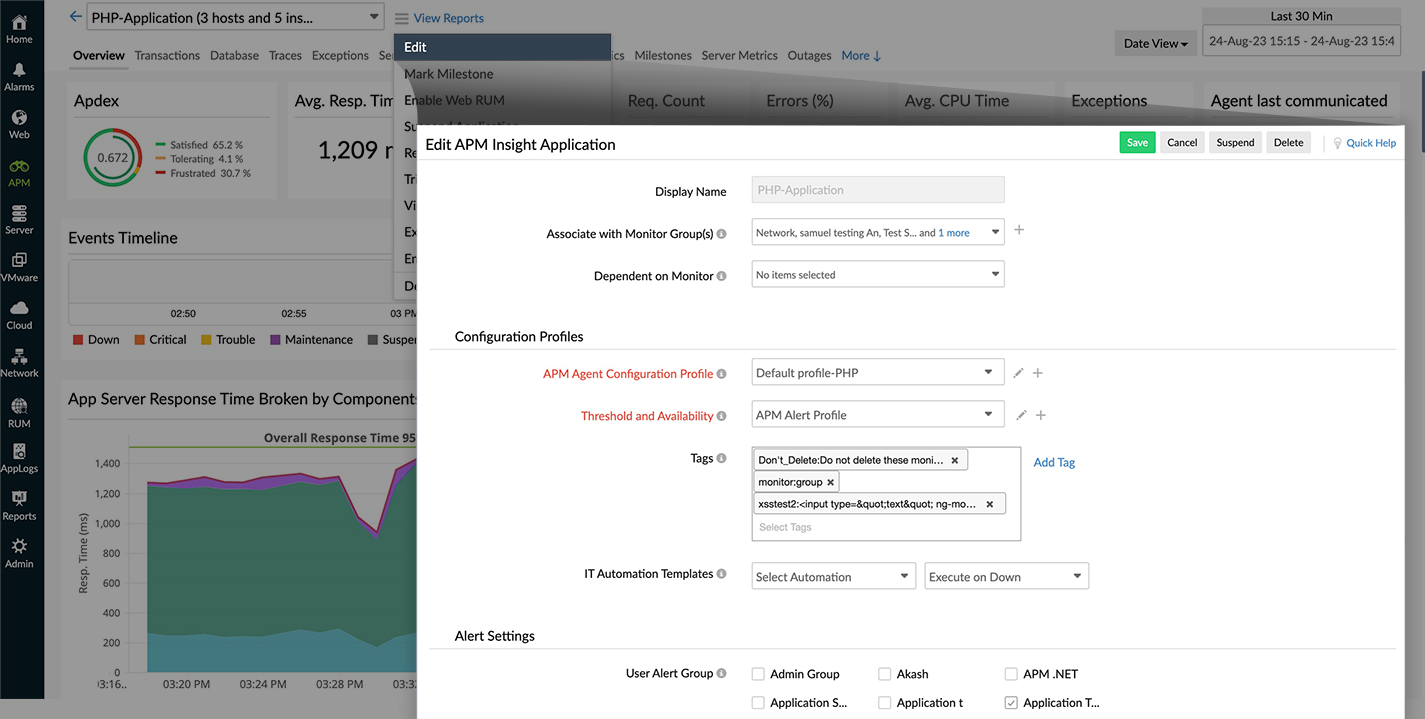Screen dimensions: 1425x719
Task: Click the green Save button
Action: point(1137,143)
